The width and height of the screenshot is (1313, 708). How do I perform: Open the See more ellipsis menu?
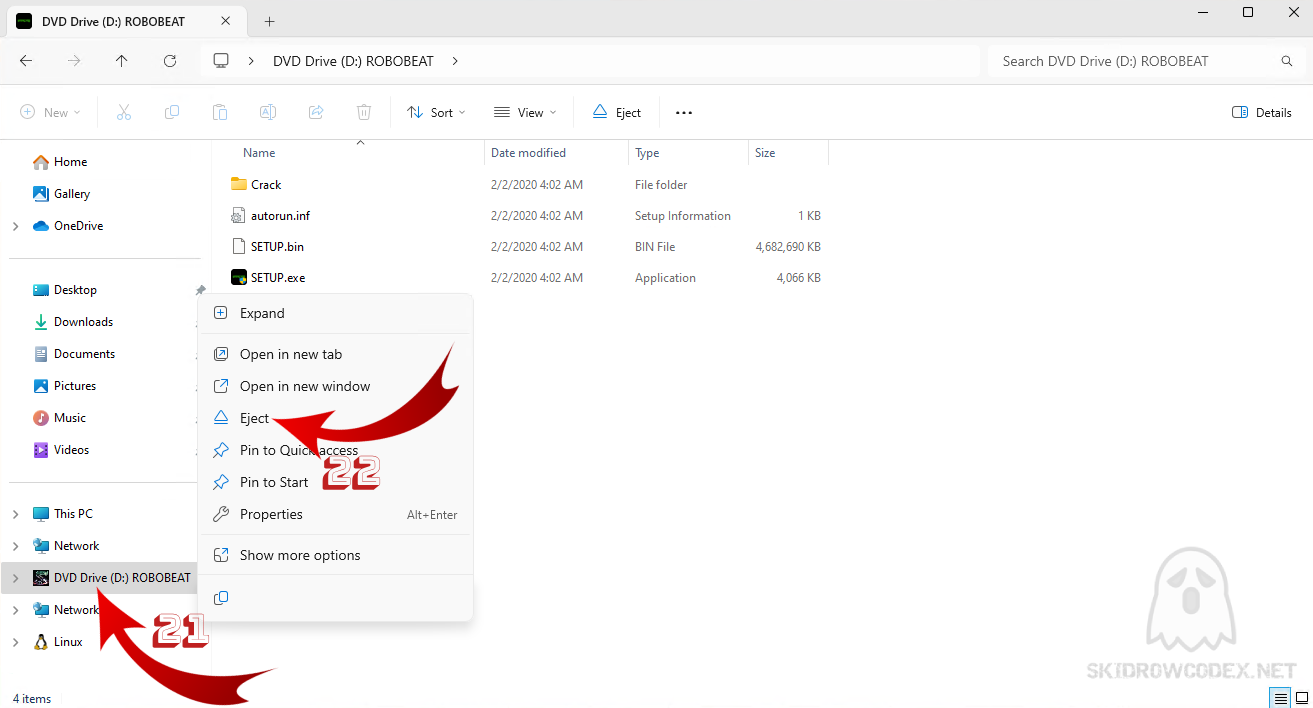tap(684, 113)
